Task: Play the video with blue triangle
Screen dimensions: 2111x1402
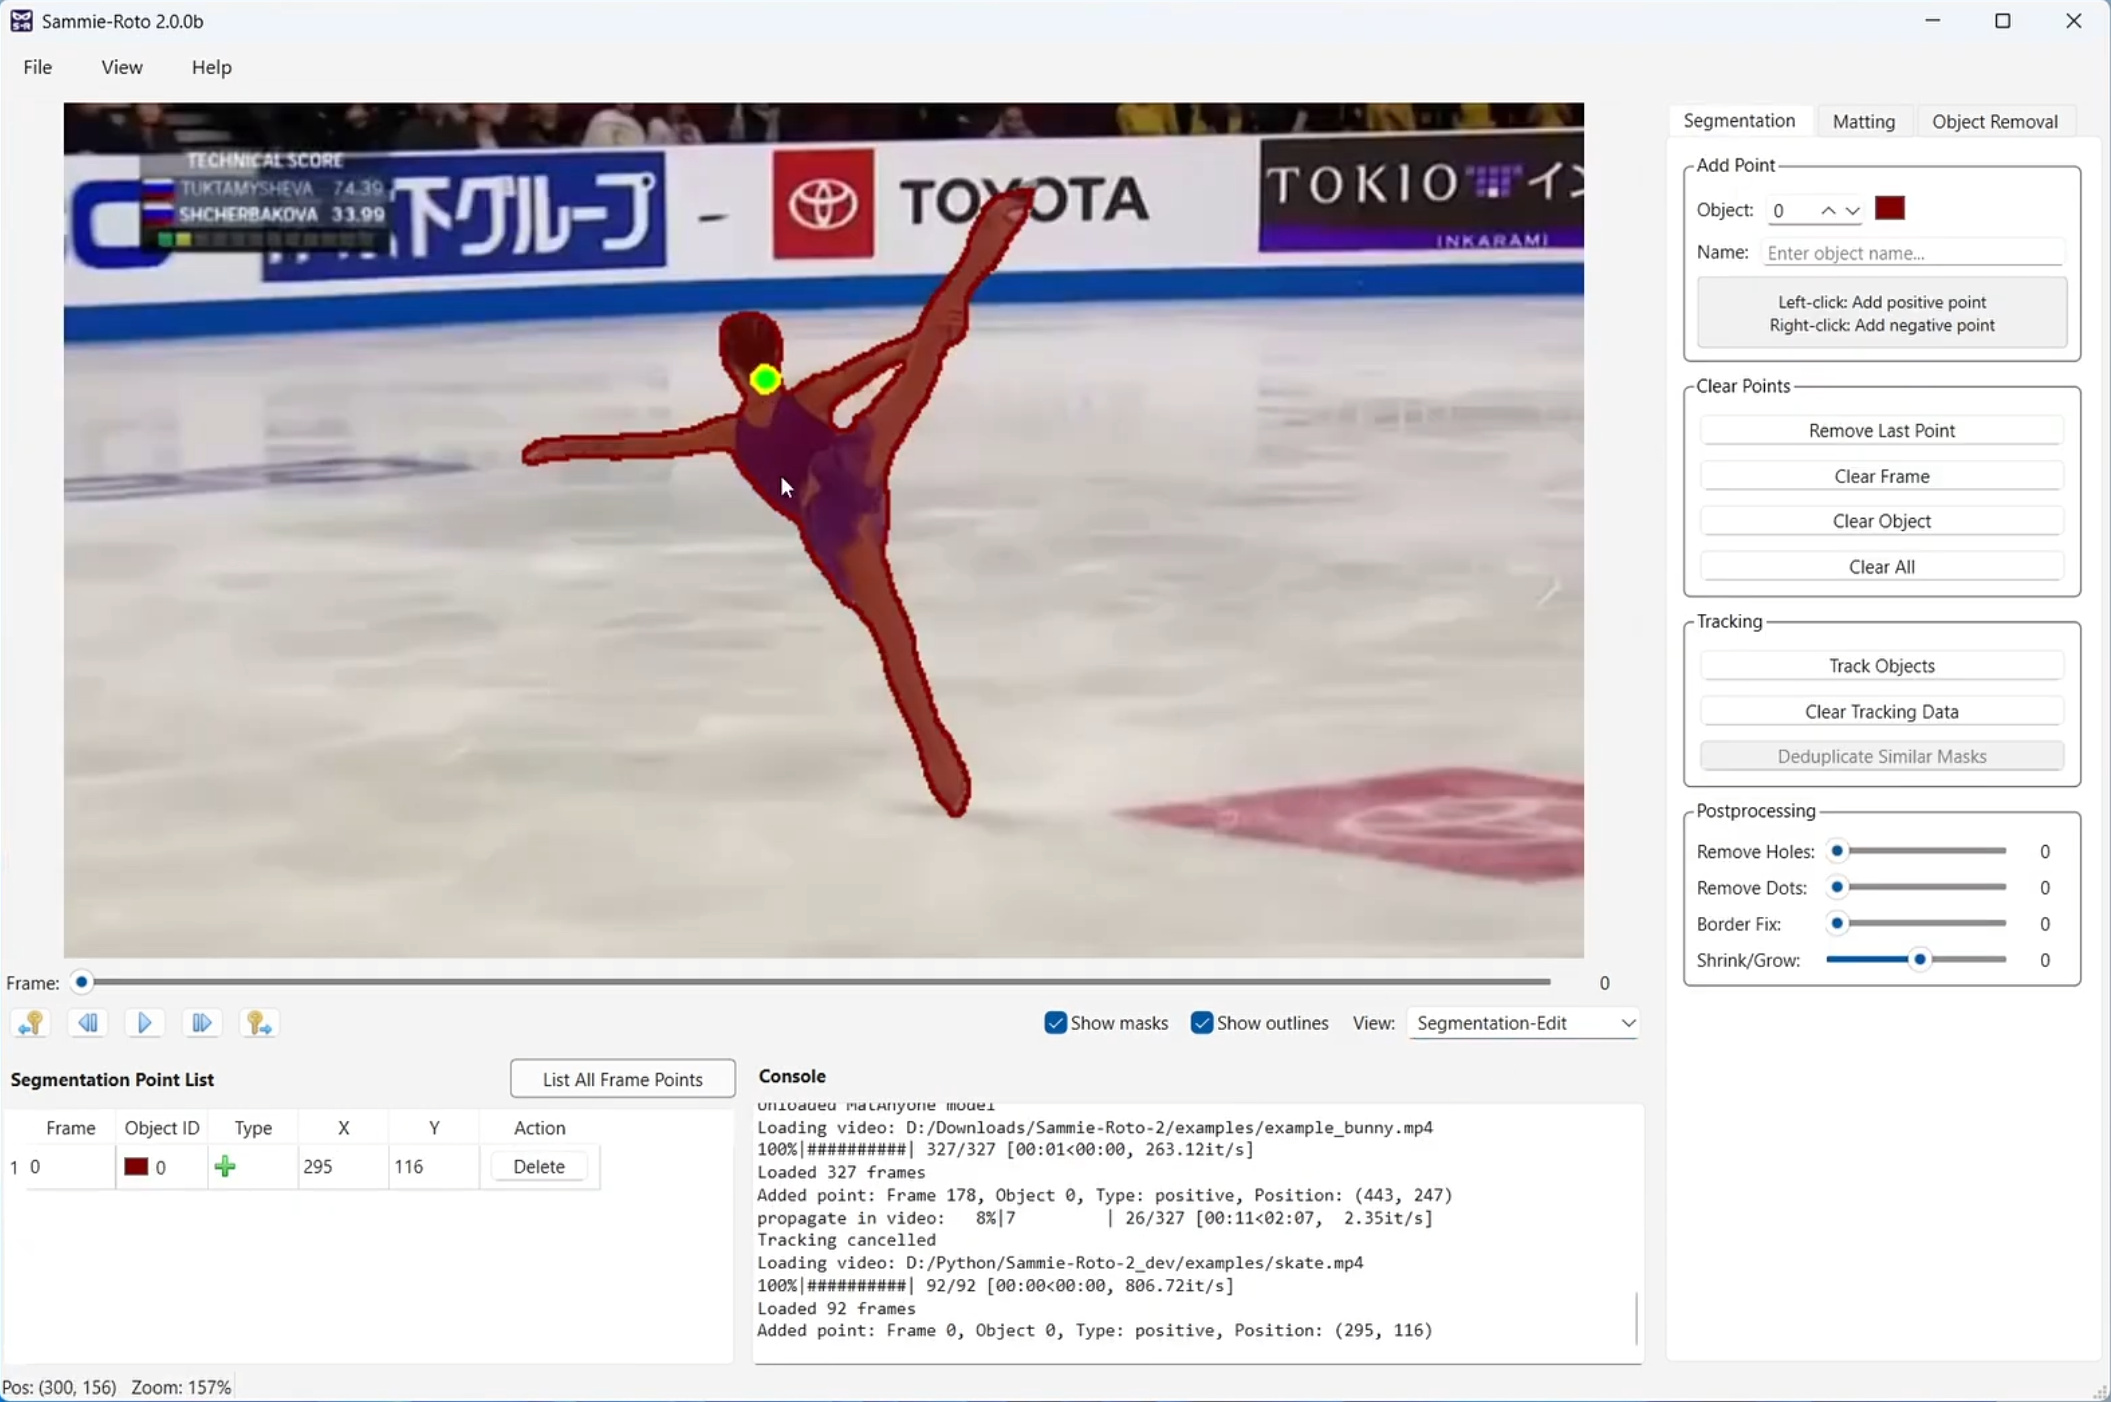Action: tap(144, 1023)
